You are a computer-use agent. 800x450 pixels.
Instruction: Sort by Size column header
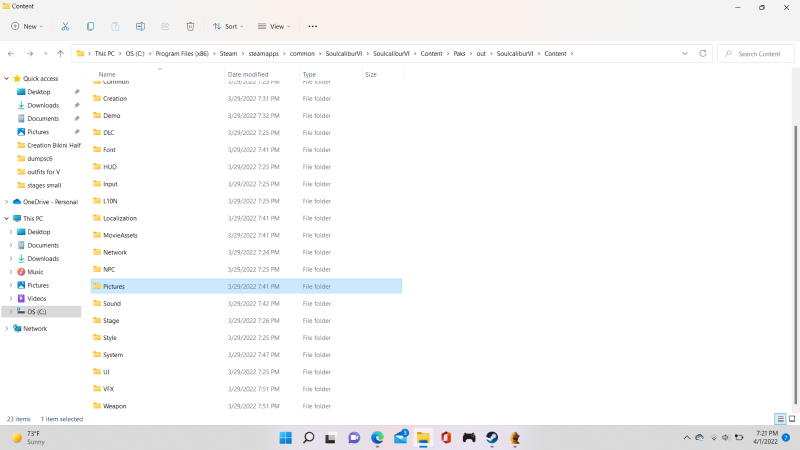pos(371,74)
